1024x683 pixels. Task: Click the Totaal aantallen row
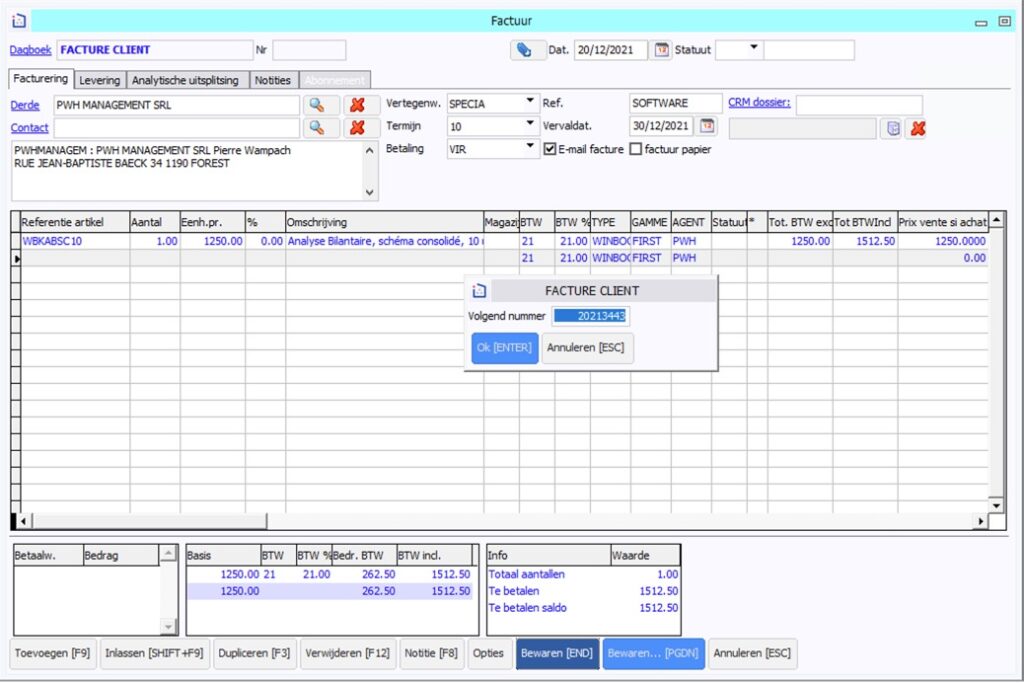(x=583, y=575)
